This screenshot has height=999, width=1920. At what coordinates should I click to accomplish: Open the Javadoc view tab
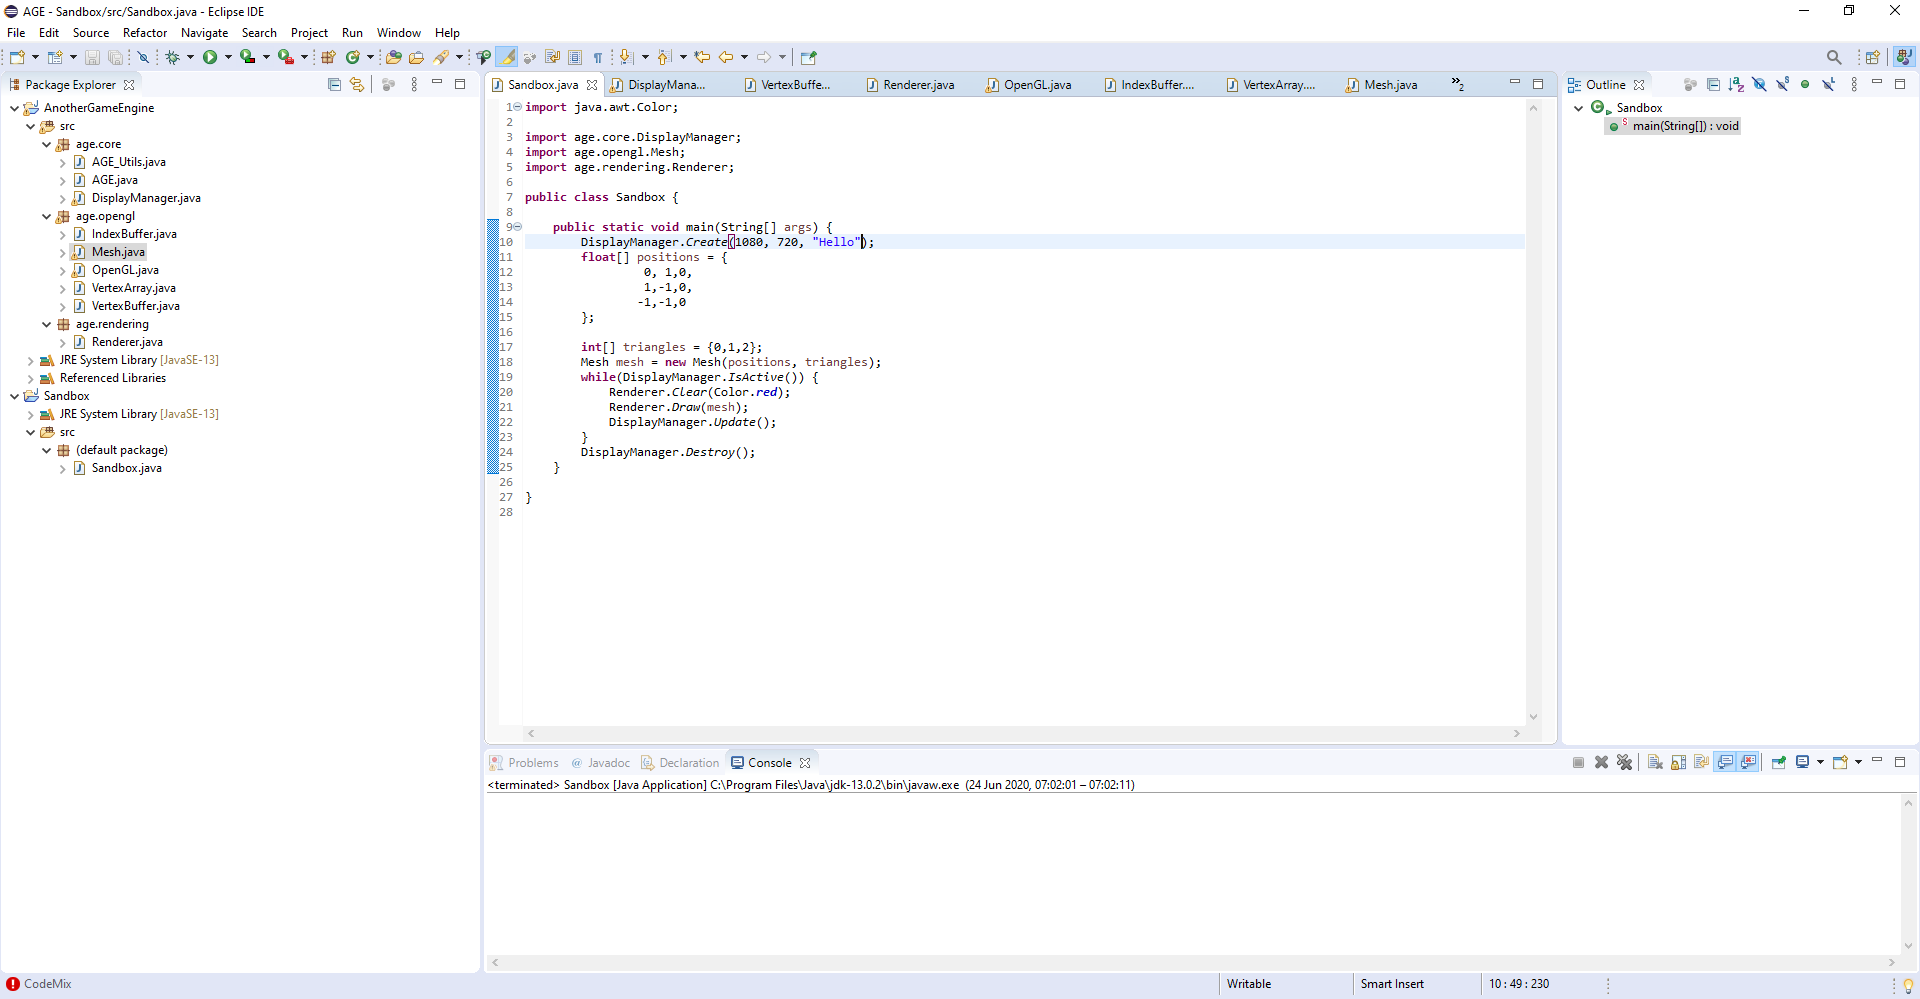point(600,762)
